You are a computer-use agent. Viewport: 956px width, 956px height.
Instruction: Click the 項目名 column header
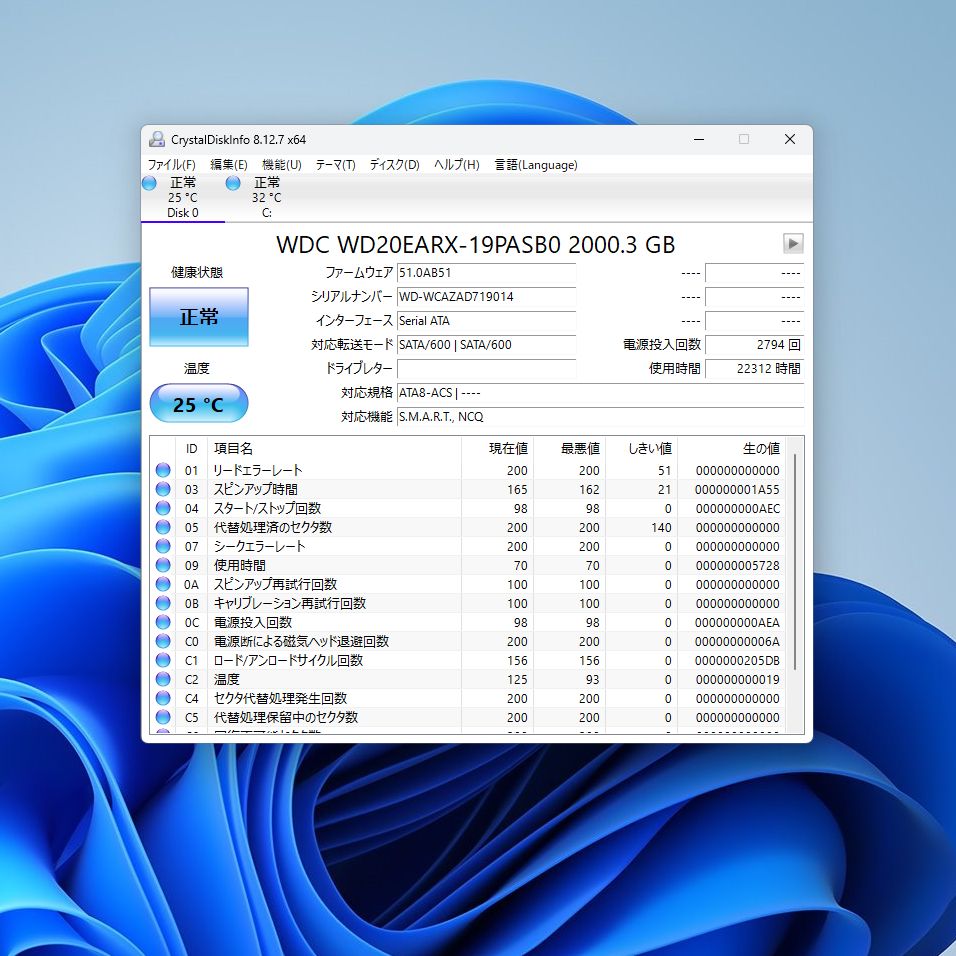334,449
